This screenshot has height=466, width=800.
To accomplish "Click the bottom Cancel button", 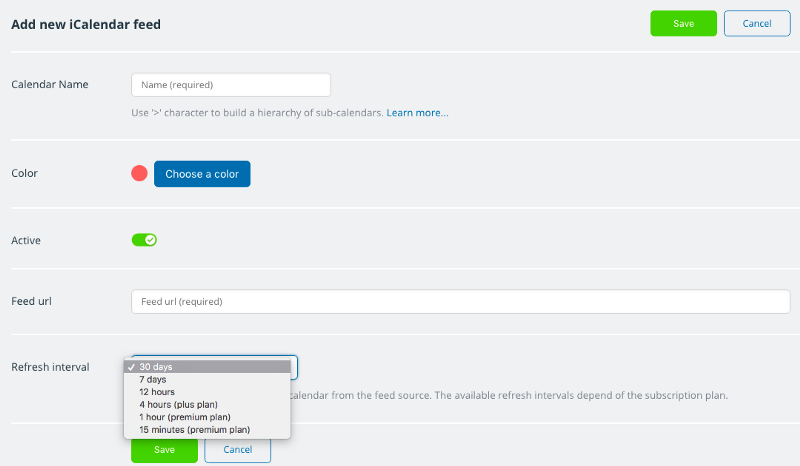I will click(238, 450).
